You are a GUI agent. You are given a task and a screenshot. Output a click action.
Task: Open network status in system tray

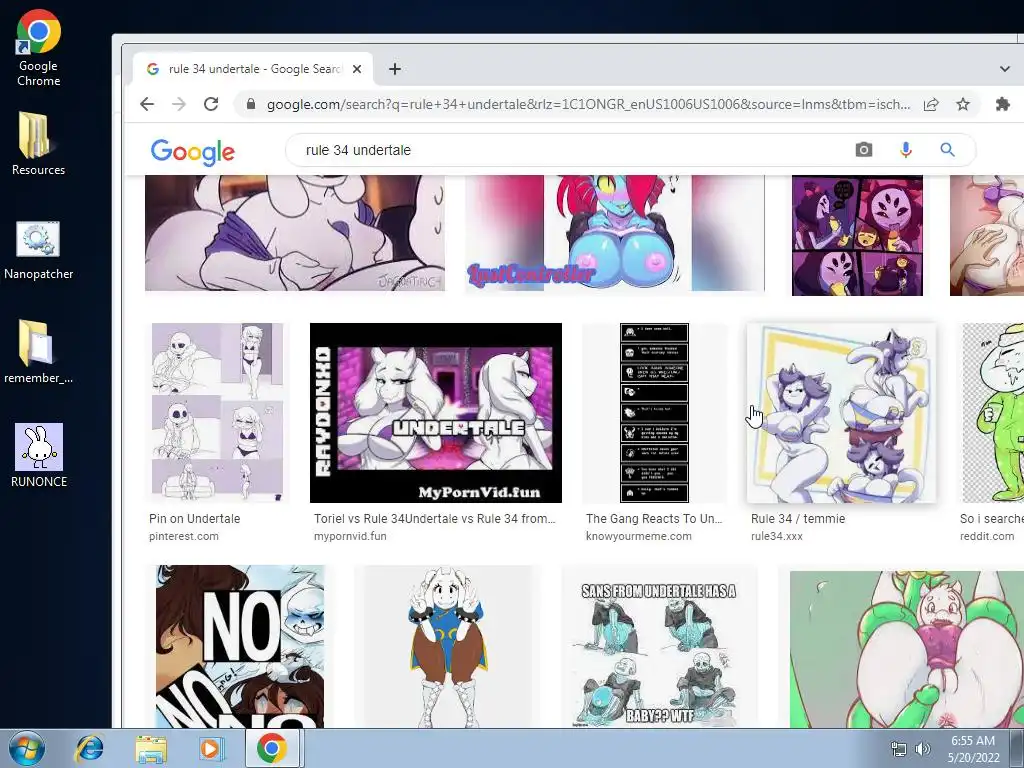coord(899,750)
